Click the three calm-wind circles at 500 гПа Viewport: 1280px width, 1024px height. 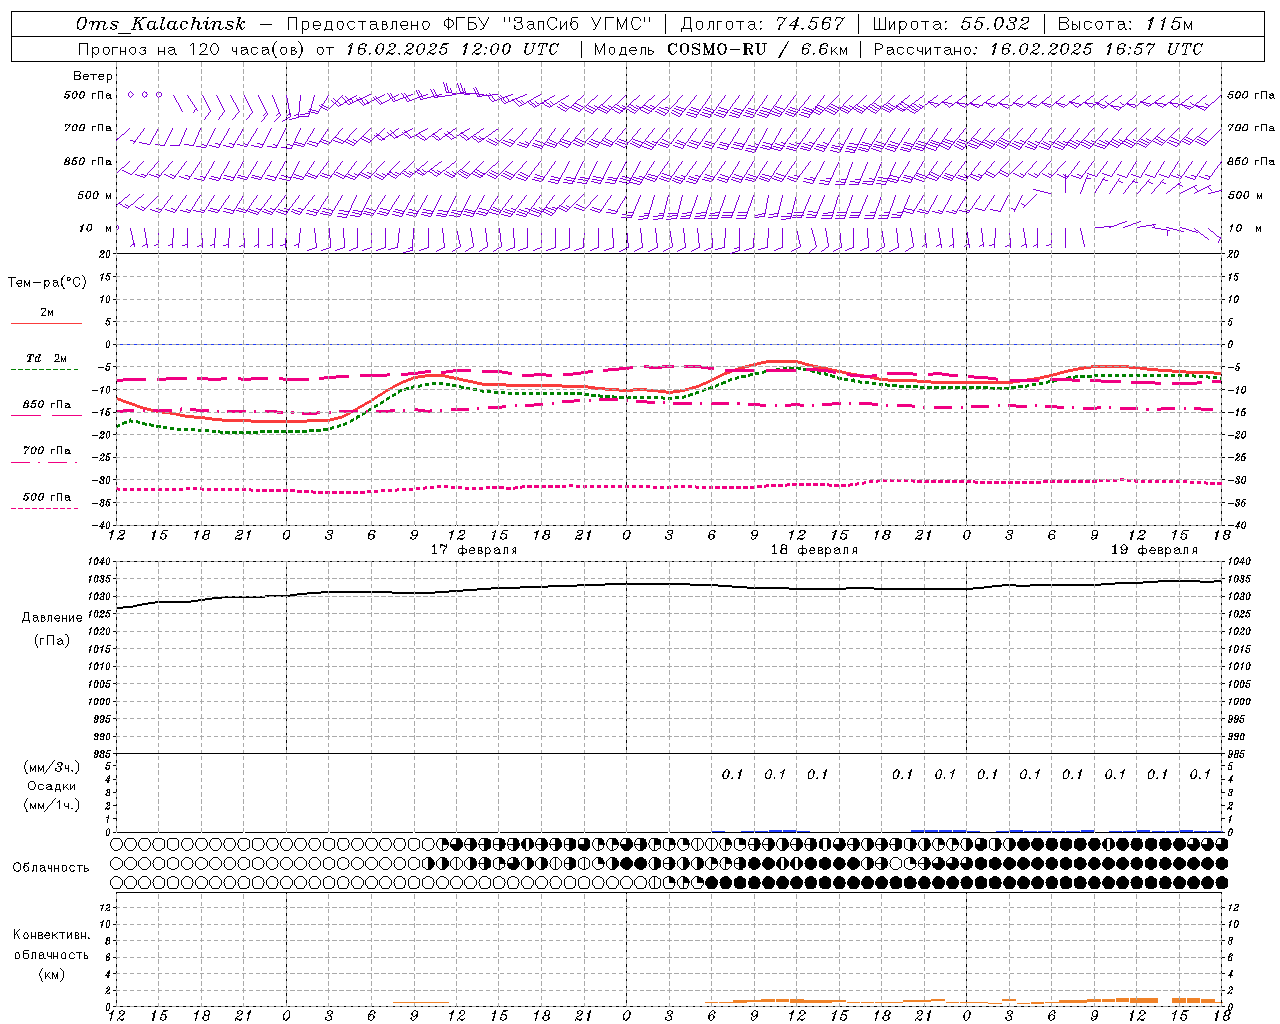(x=144, y=95)
